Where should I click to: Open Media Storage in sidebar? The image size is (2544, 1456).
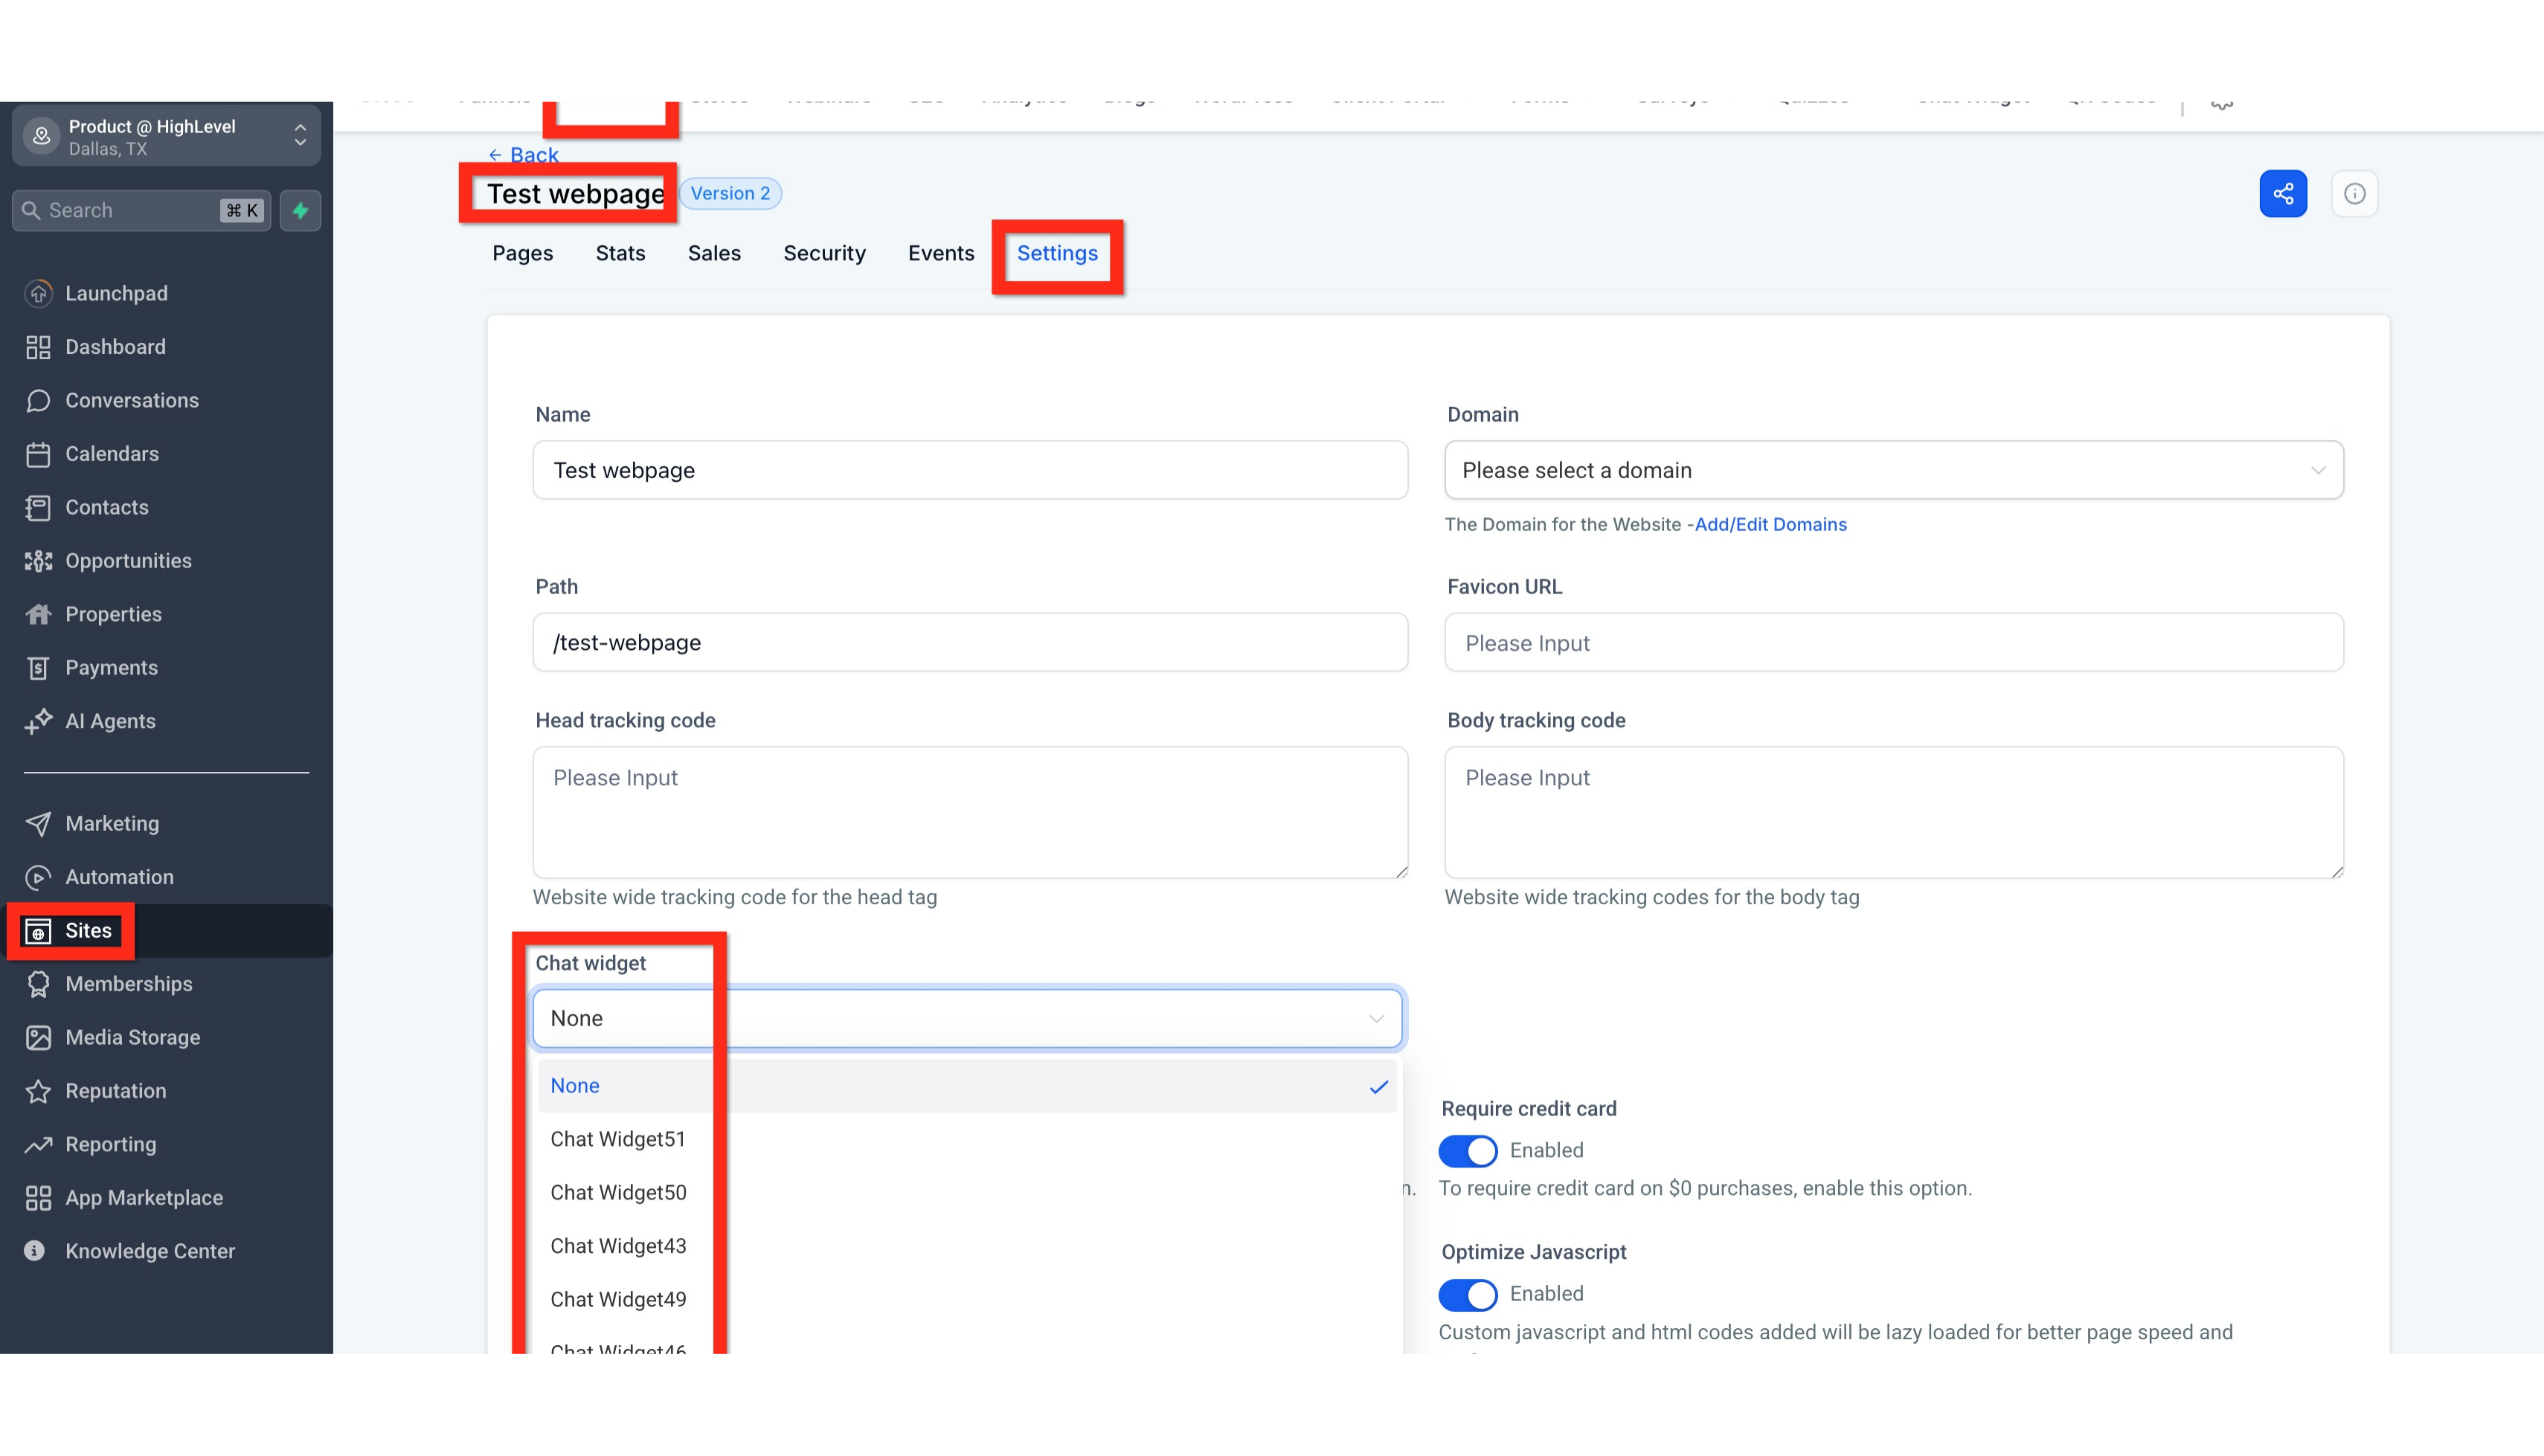(x=132, y=1037)
